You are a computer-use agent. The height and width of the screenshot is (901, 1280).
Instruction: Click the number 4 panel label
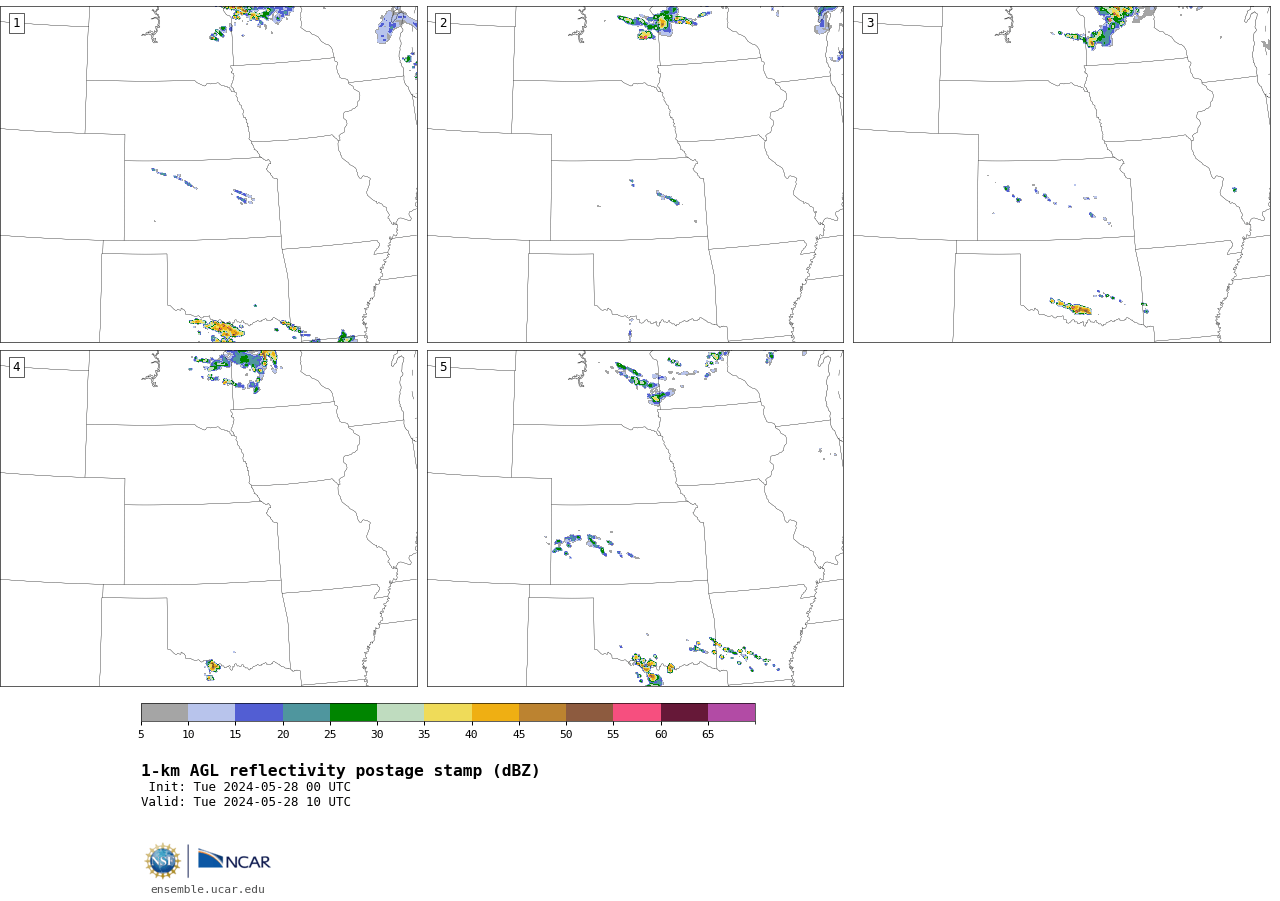pos(16,367)
